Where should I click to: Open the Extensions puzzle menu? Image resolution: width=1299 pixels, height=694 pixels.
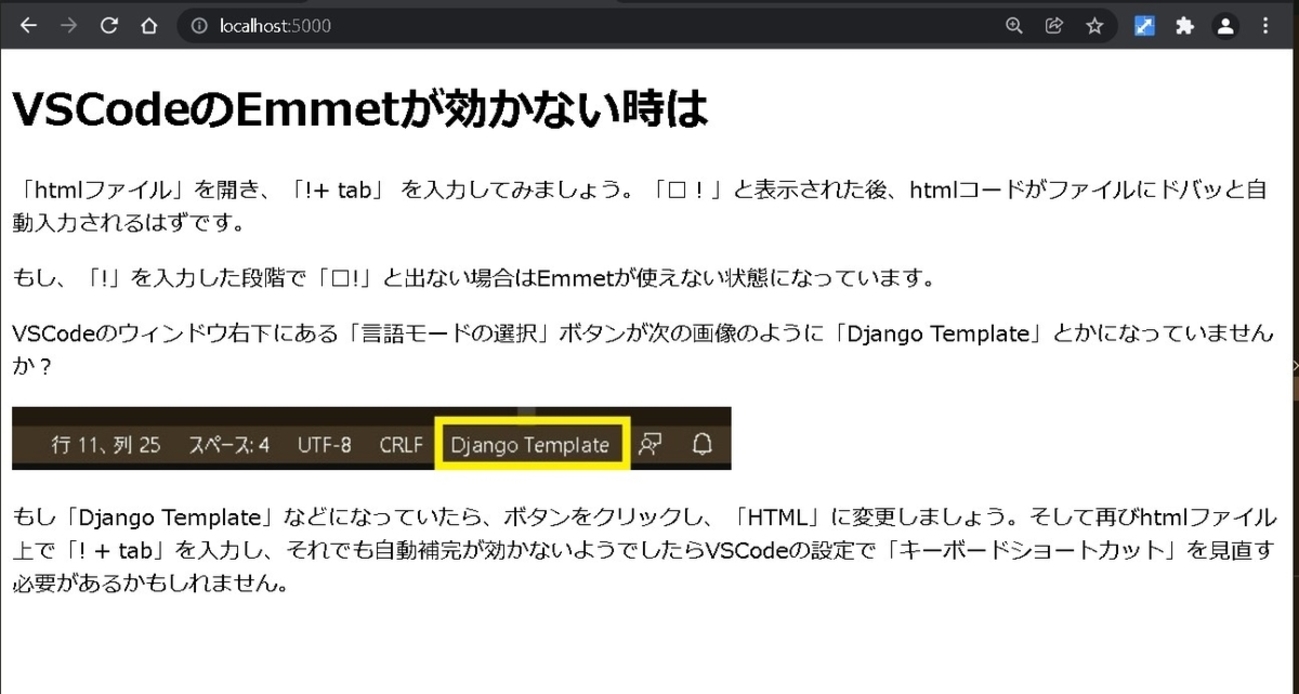(1185, 27)
